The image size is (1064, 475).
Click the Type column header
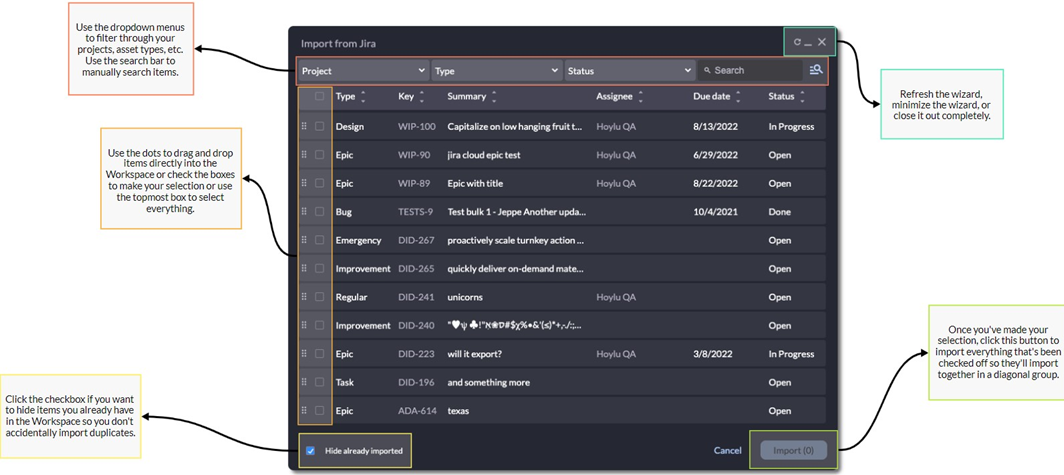coord(345,96)
